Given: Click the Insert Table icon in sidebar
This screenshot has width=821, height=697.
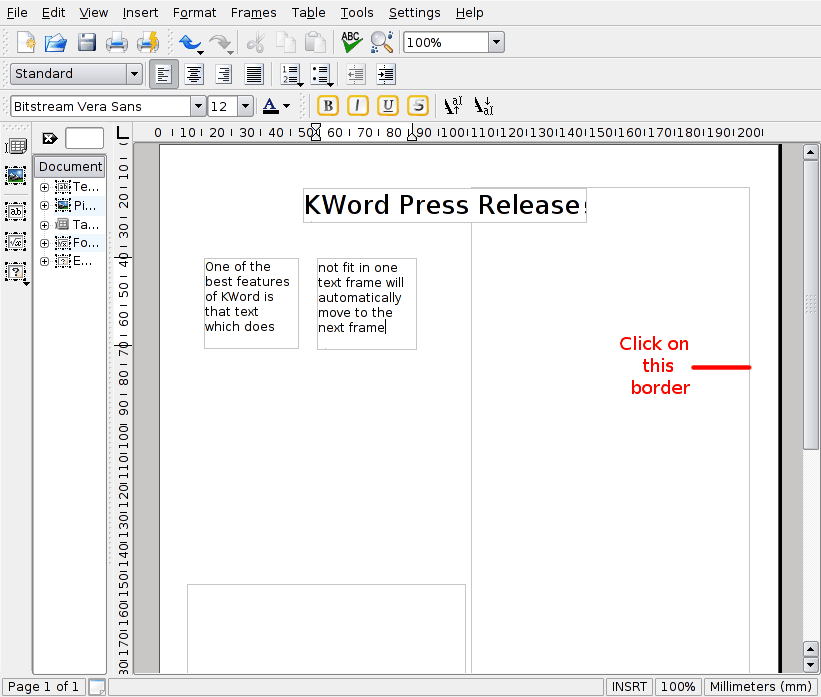Looking at the screenshot, I should pos(16,146).
